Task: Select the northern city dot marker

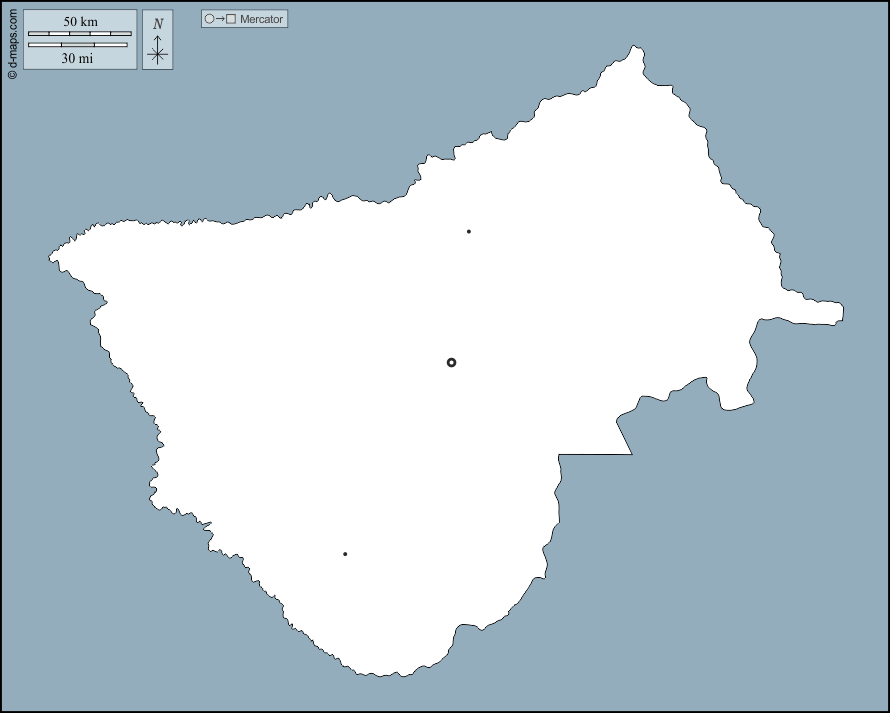Action: [468, 232]
